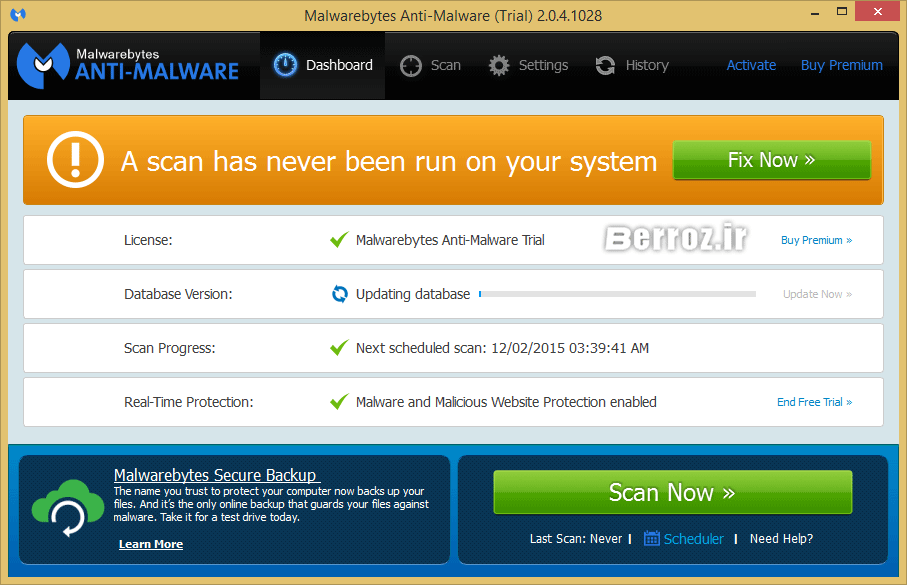The width and height of the screenshot is (907, 585).
Task: Click 'A scan has never been run' message
Action: (x=389, y=161)
